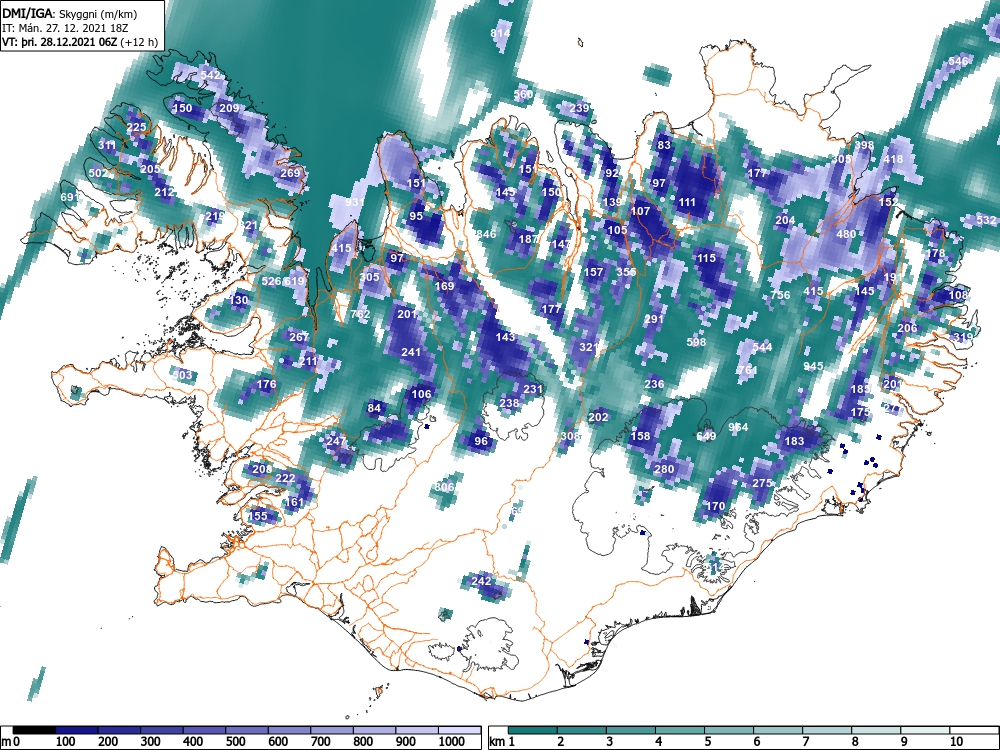This screenshot has height=750, width=1000.
Task: Click the visibility value 546
Action: tap(959, 61)
